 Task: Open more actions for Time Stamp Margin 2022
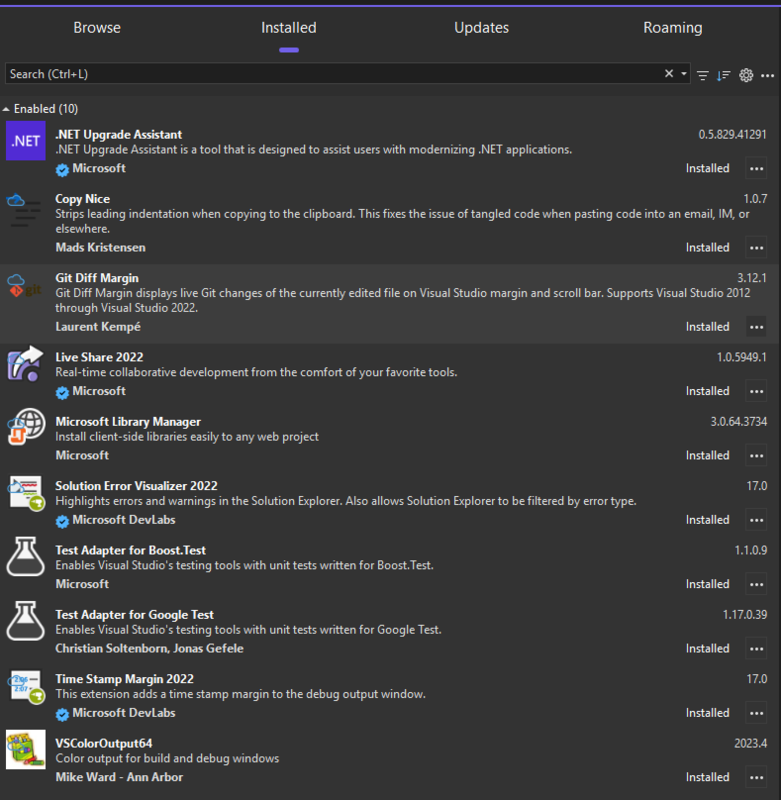click(x=756, y=713)
